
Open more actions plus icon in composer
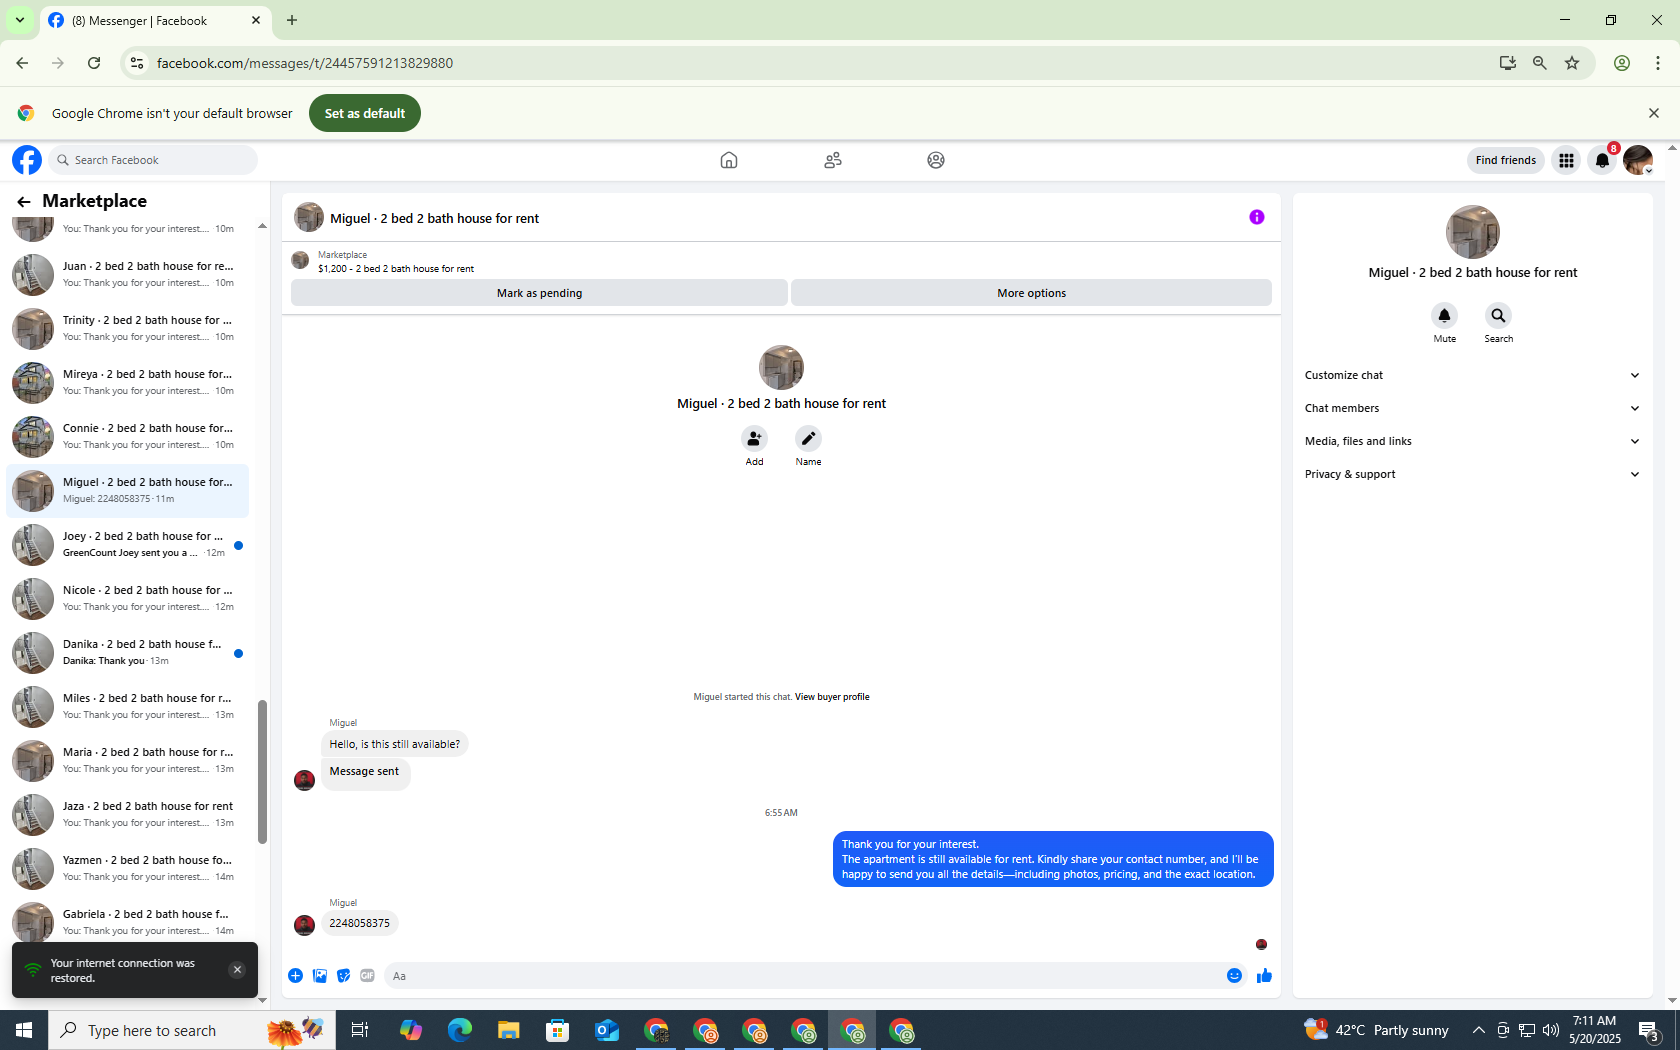tap(296, 976)
